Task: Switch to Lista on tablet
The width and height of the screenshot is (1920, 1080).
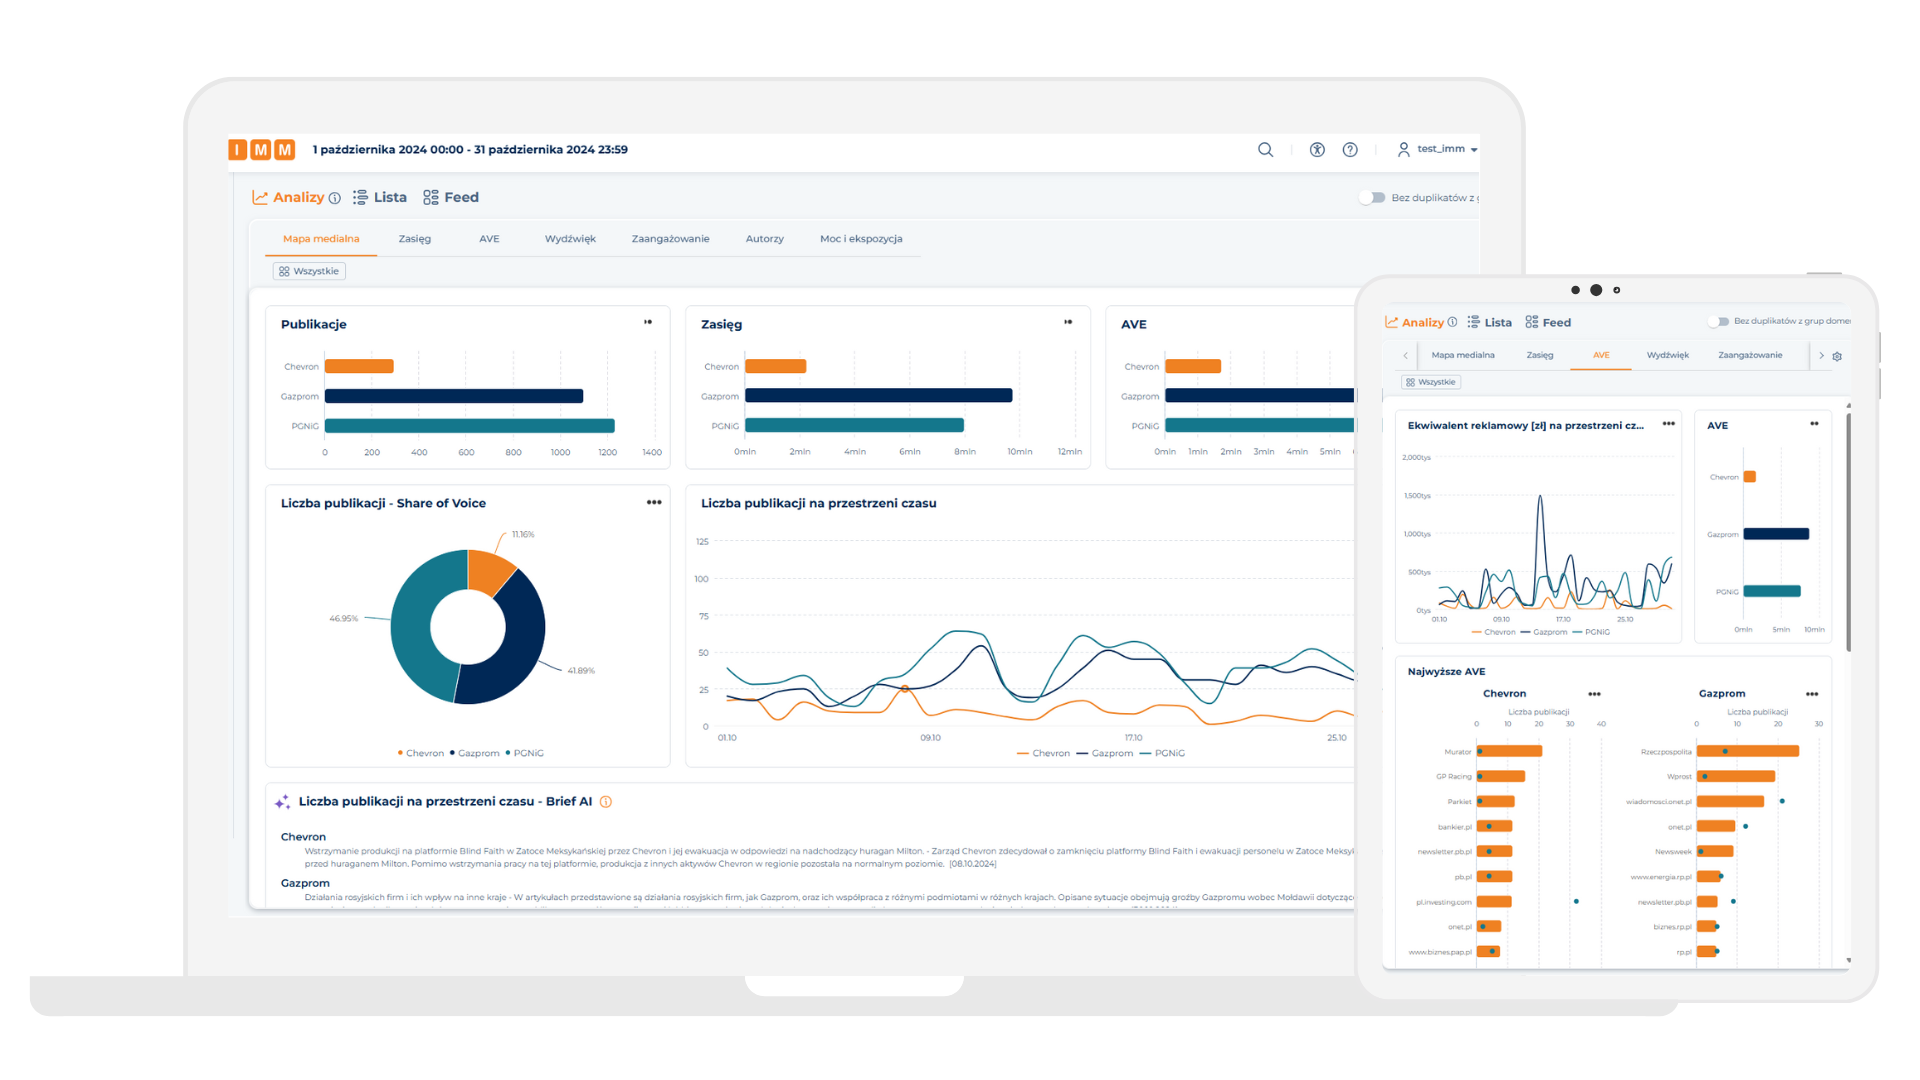Action: (1489, 322)
